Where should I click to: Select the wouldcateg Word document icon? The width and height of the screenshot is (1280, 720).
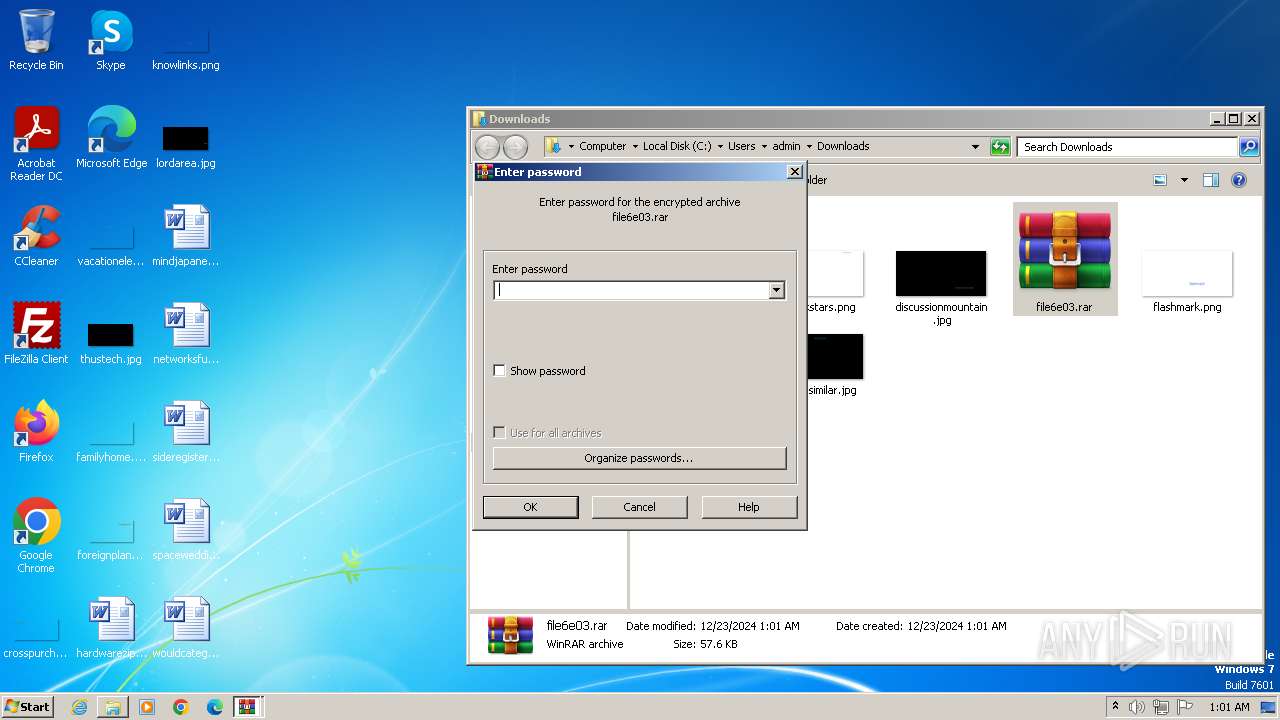[x=186, y=627]
